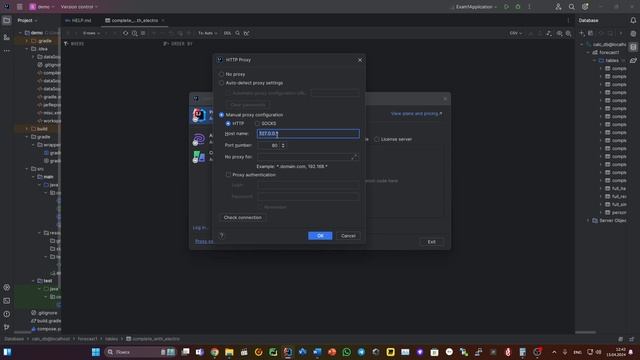Run ExamApplication with the Run icon
This screenshot has height=360, width=640.
click(x=507, y=7)
